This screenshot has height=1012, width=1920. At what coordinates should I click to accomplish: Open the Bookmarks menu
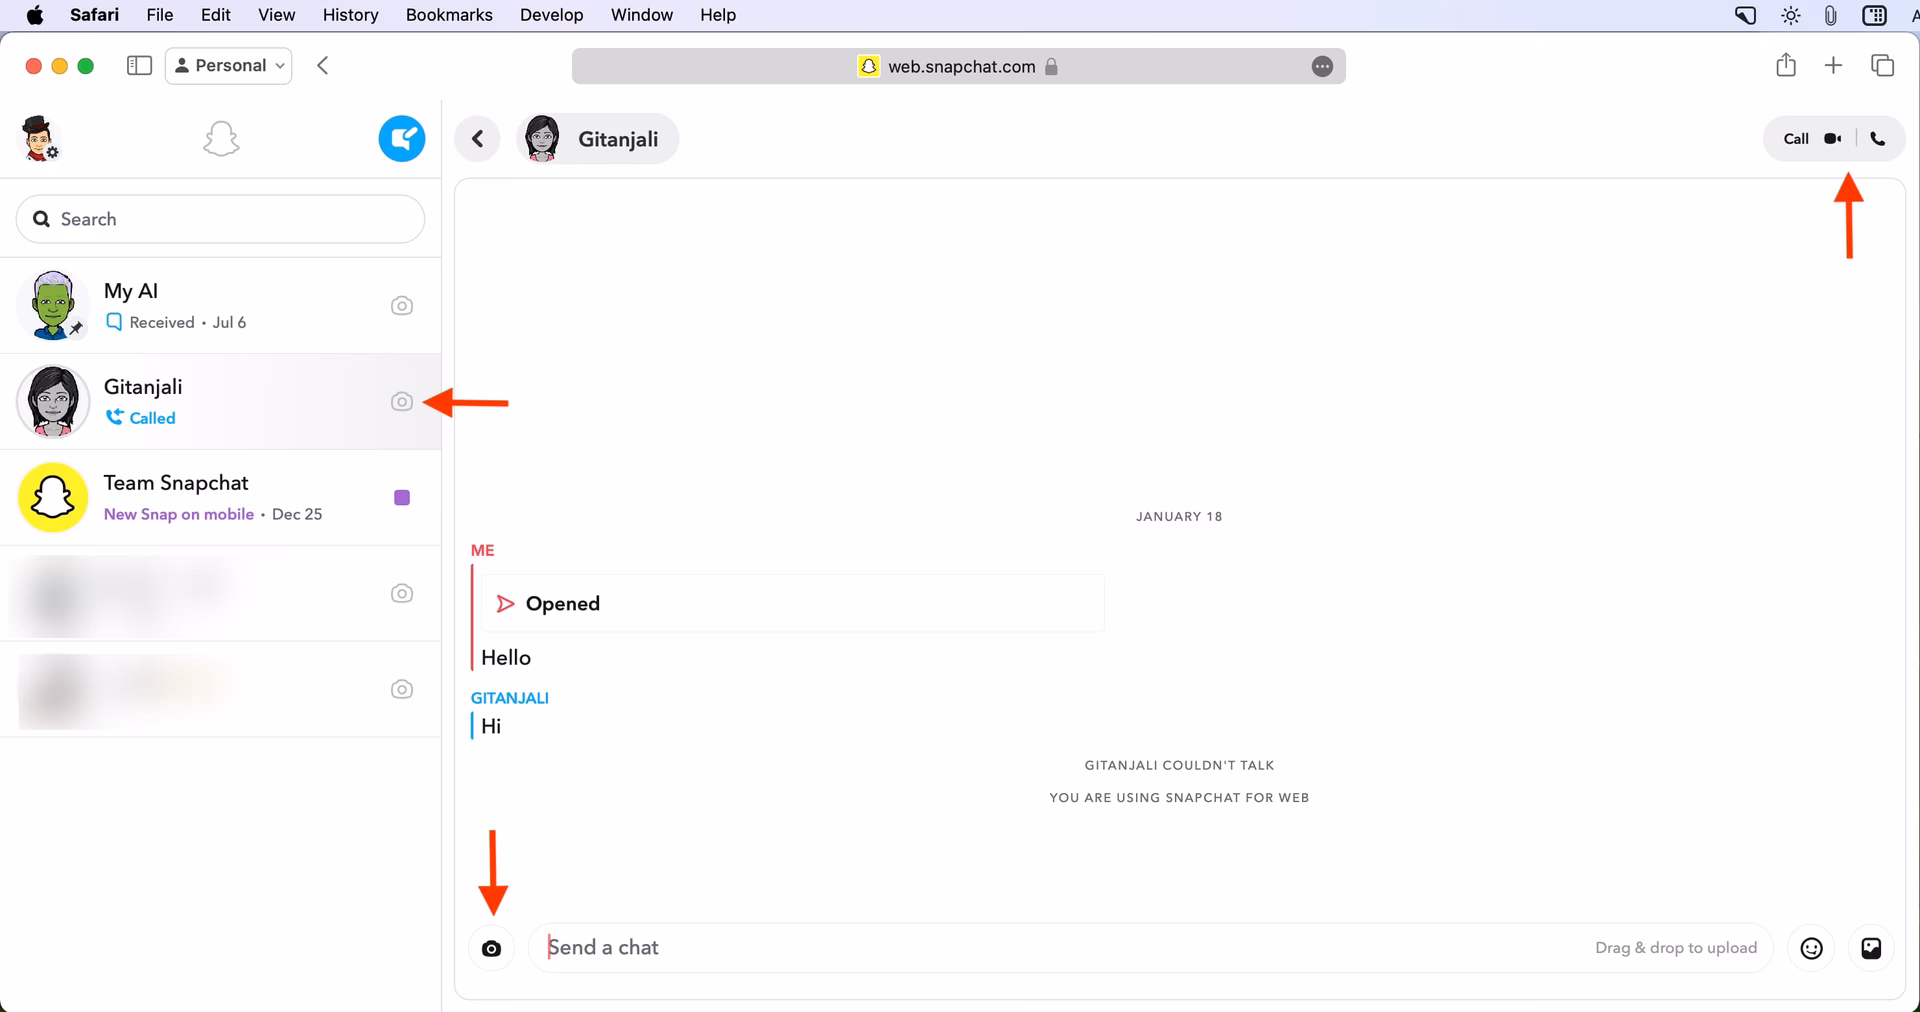(x=448, y=15)
